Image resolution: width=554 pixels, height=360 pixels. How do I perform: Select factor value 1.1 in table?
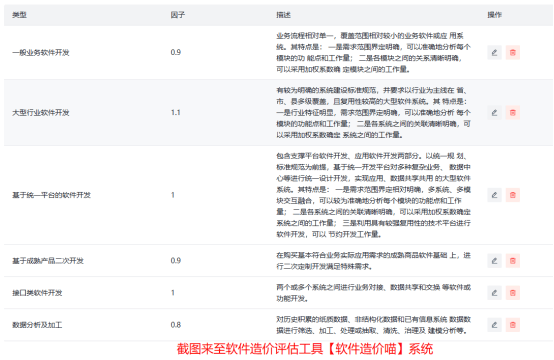coord(176,113)
